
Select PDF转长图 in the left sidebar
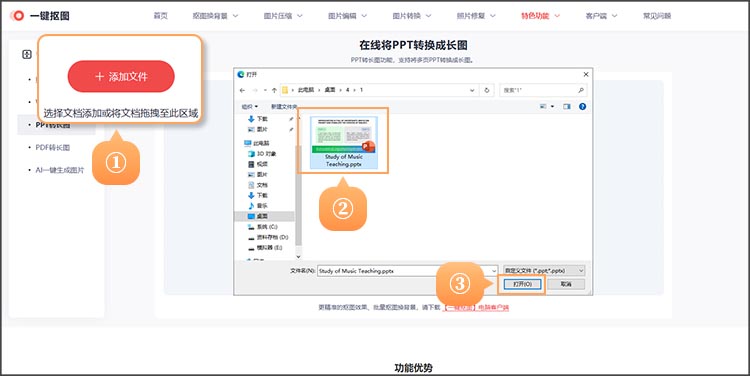(x=53, y=147)
